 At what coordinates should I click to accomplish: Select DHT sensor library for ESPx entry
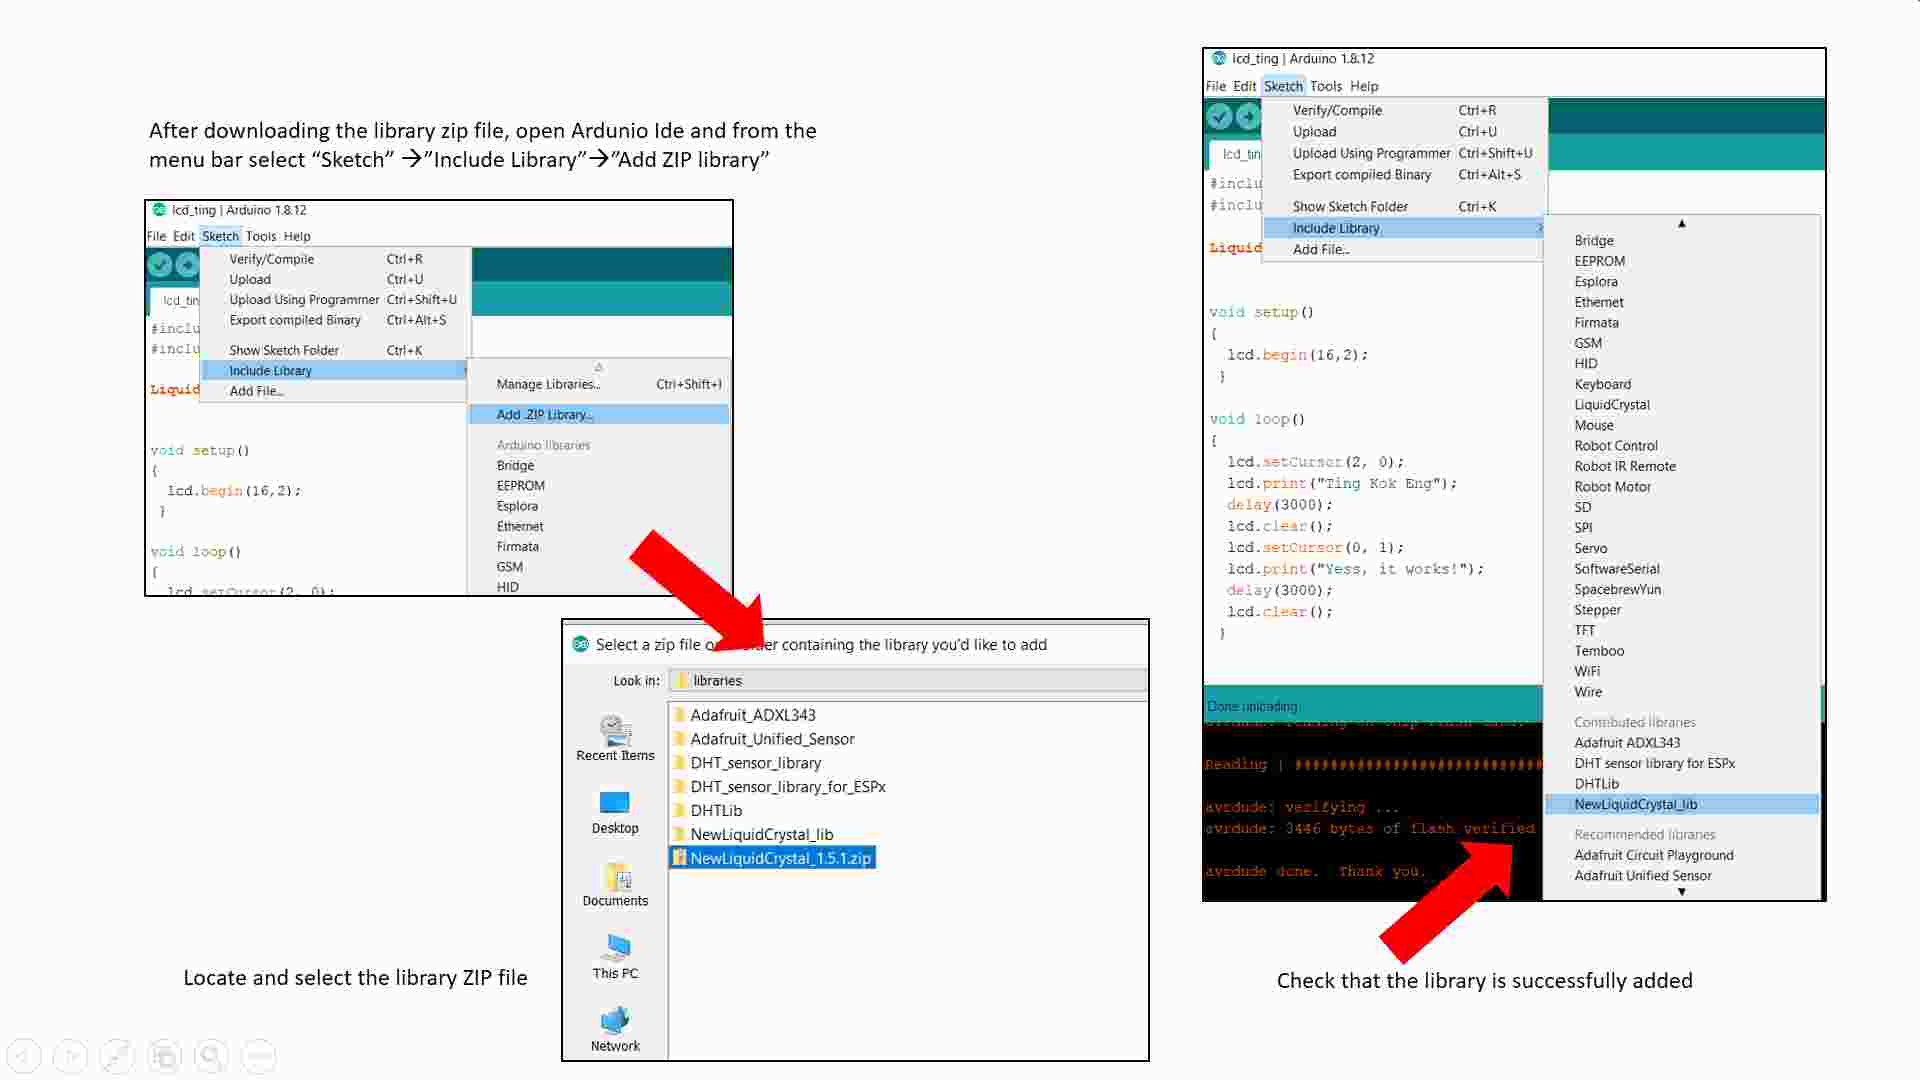click(x=1682, y=763)
